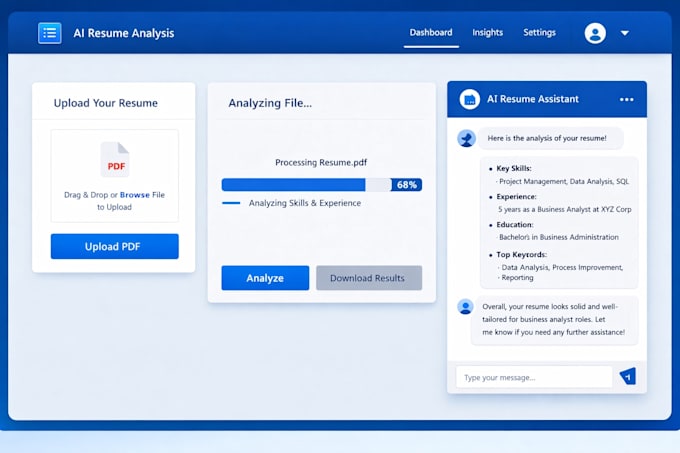Focus the Type your message field
680x453 pixels.
point(534,377)
